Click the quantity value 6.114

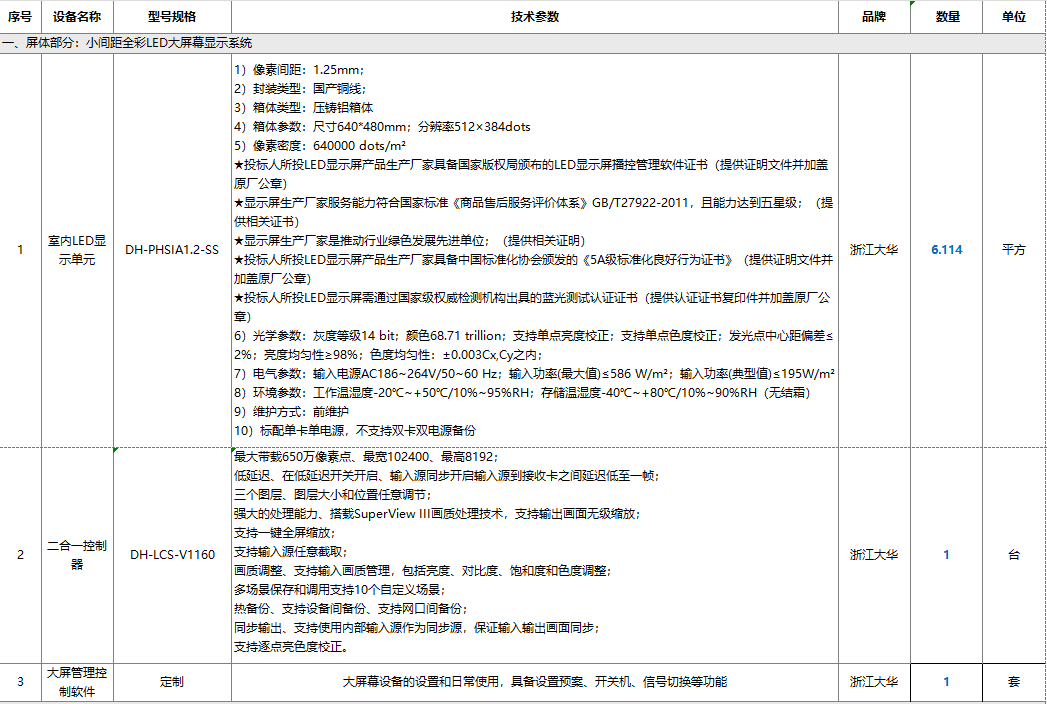point(947,250)
